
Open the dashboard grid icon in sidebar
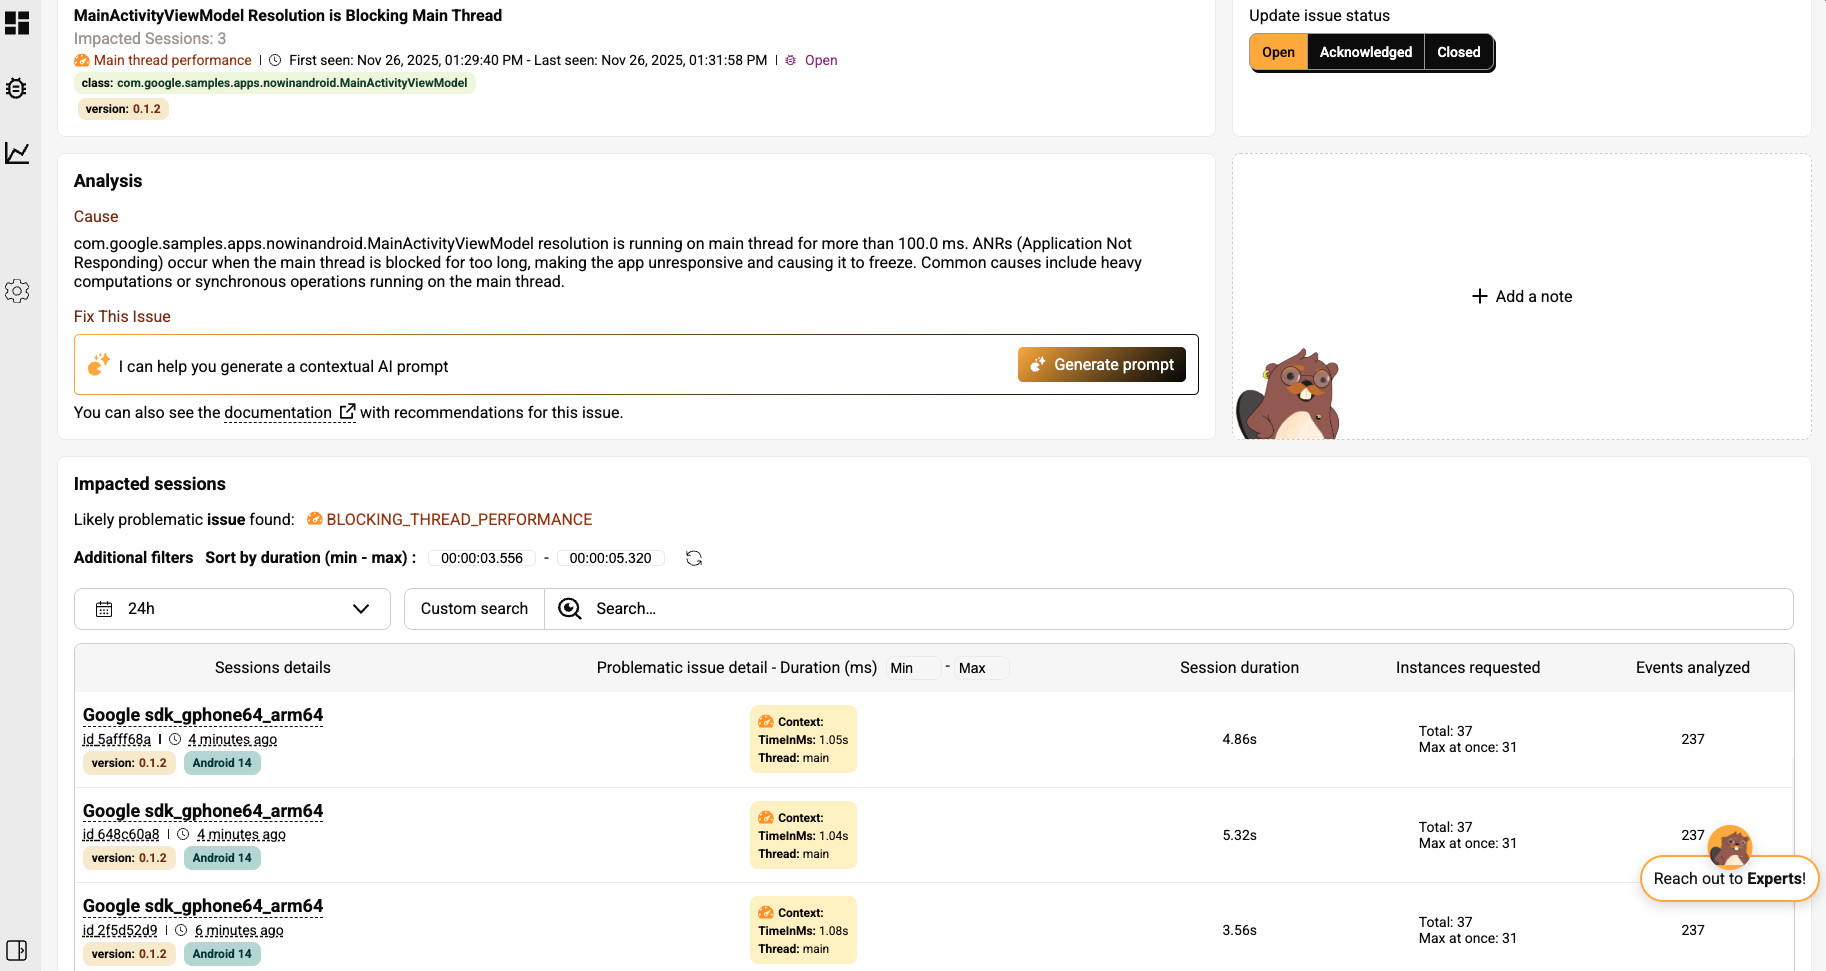point(17,23)
